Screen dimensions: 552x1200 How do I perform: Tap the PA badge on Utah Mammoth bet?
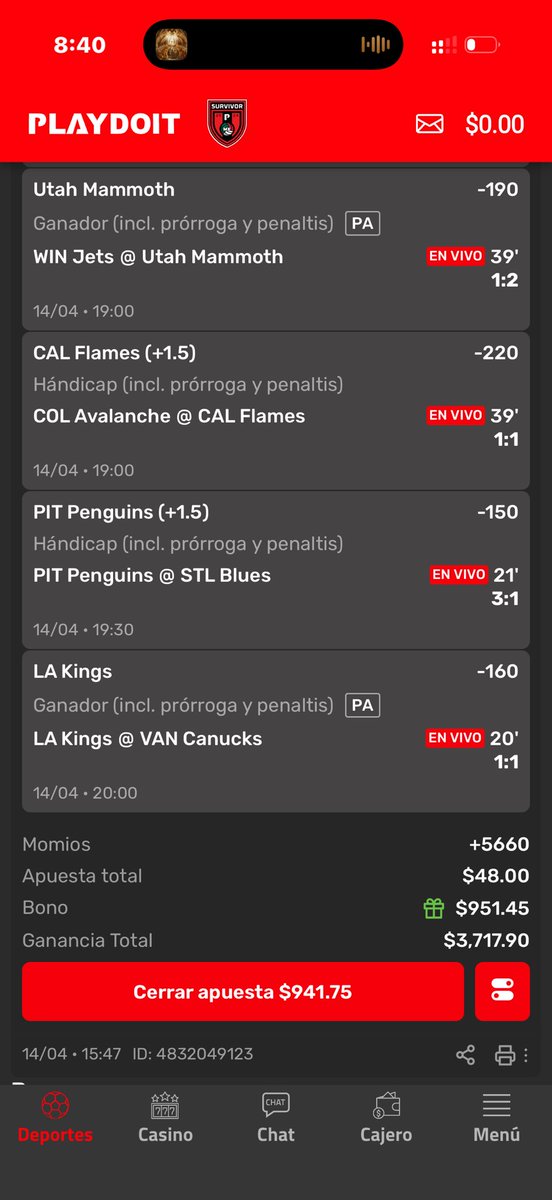(363, 224)
